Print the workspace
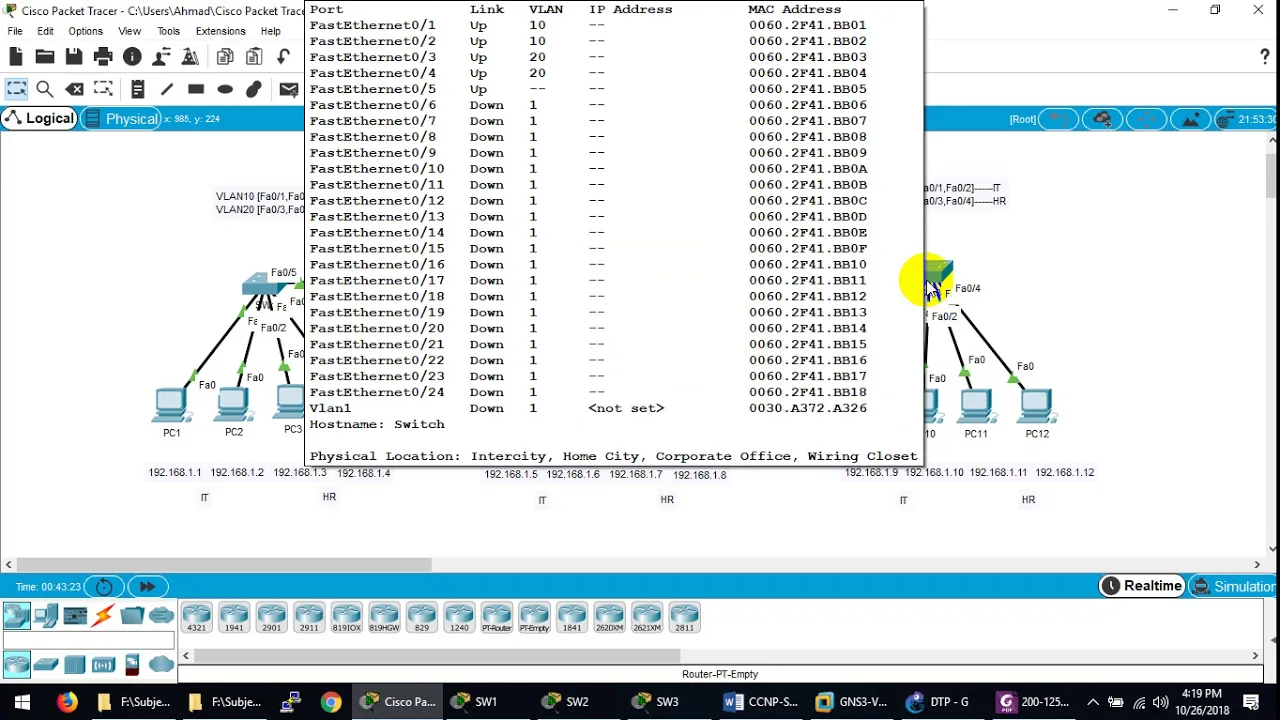1280x720 pixels. pos(103,57)
